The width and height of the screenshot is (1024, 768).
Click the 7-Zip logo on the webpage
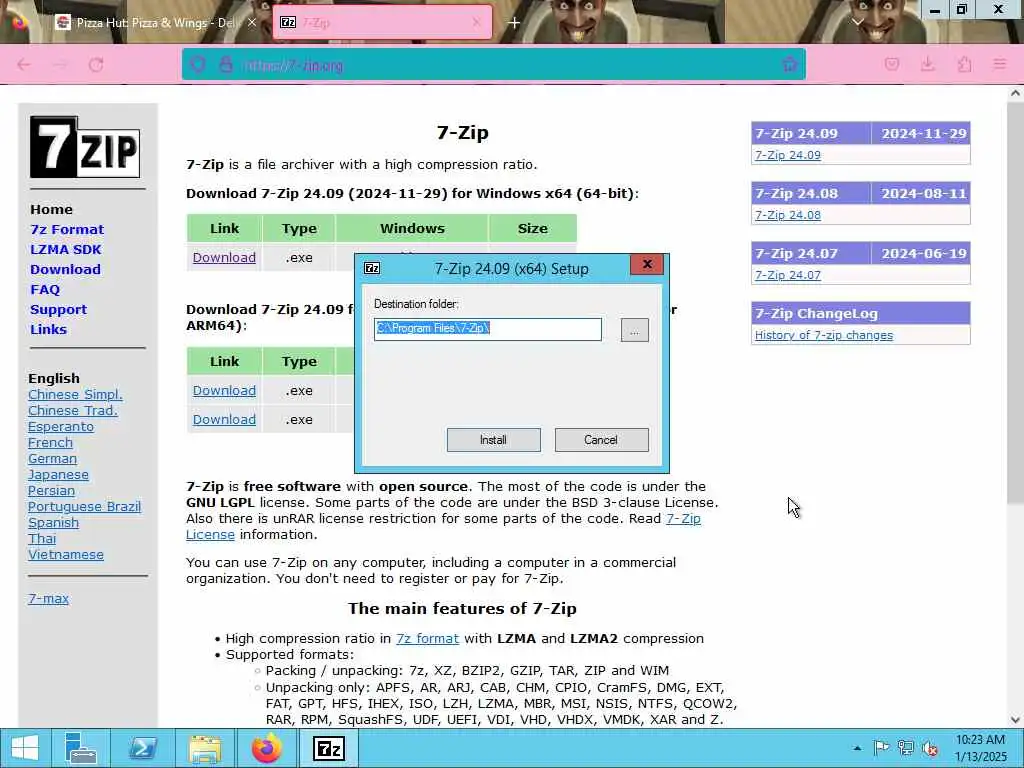click(x=85, y=147)
